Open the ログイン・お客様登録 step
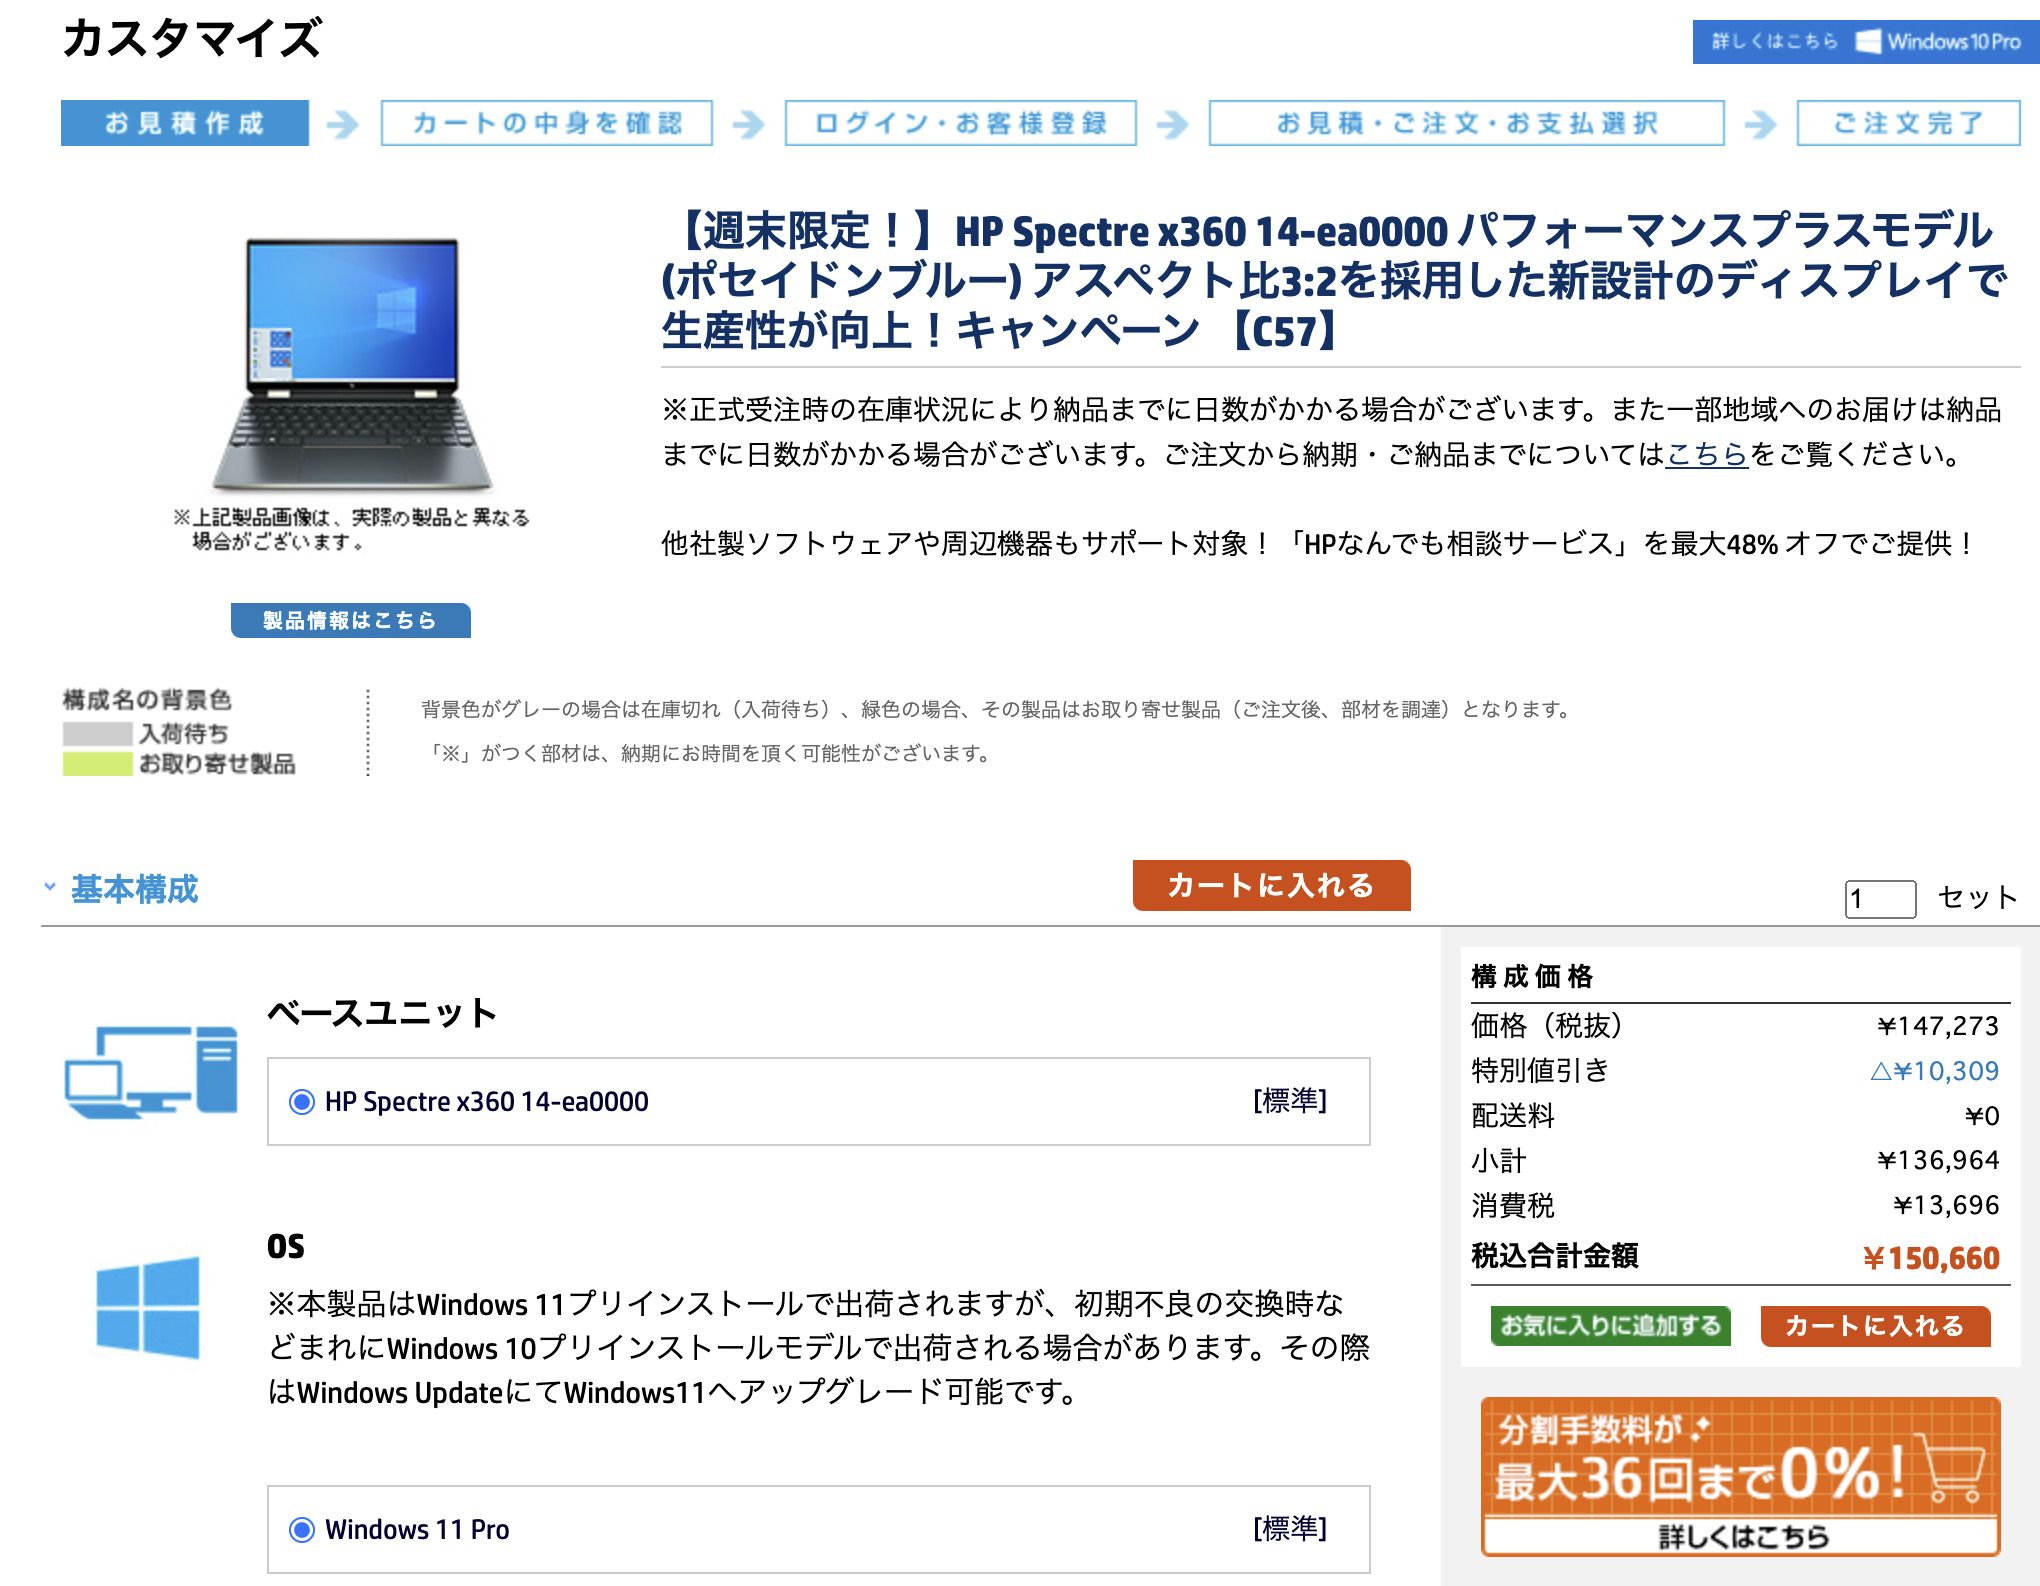Screen dimensions: 2040x1586 point(961,123)
